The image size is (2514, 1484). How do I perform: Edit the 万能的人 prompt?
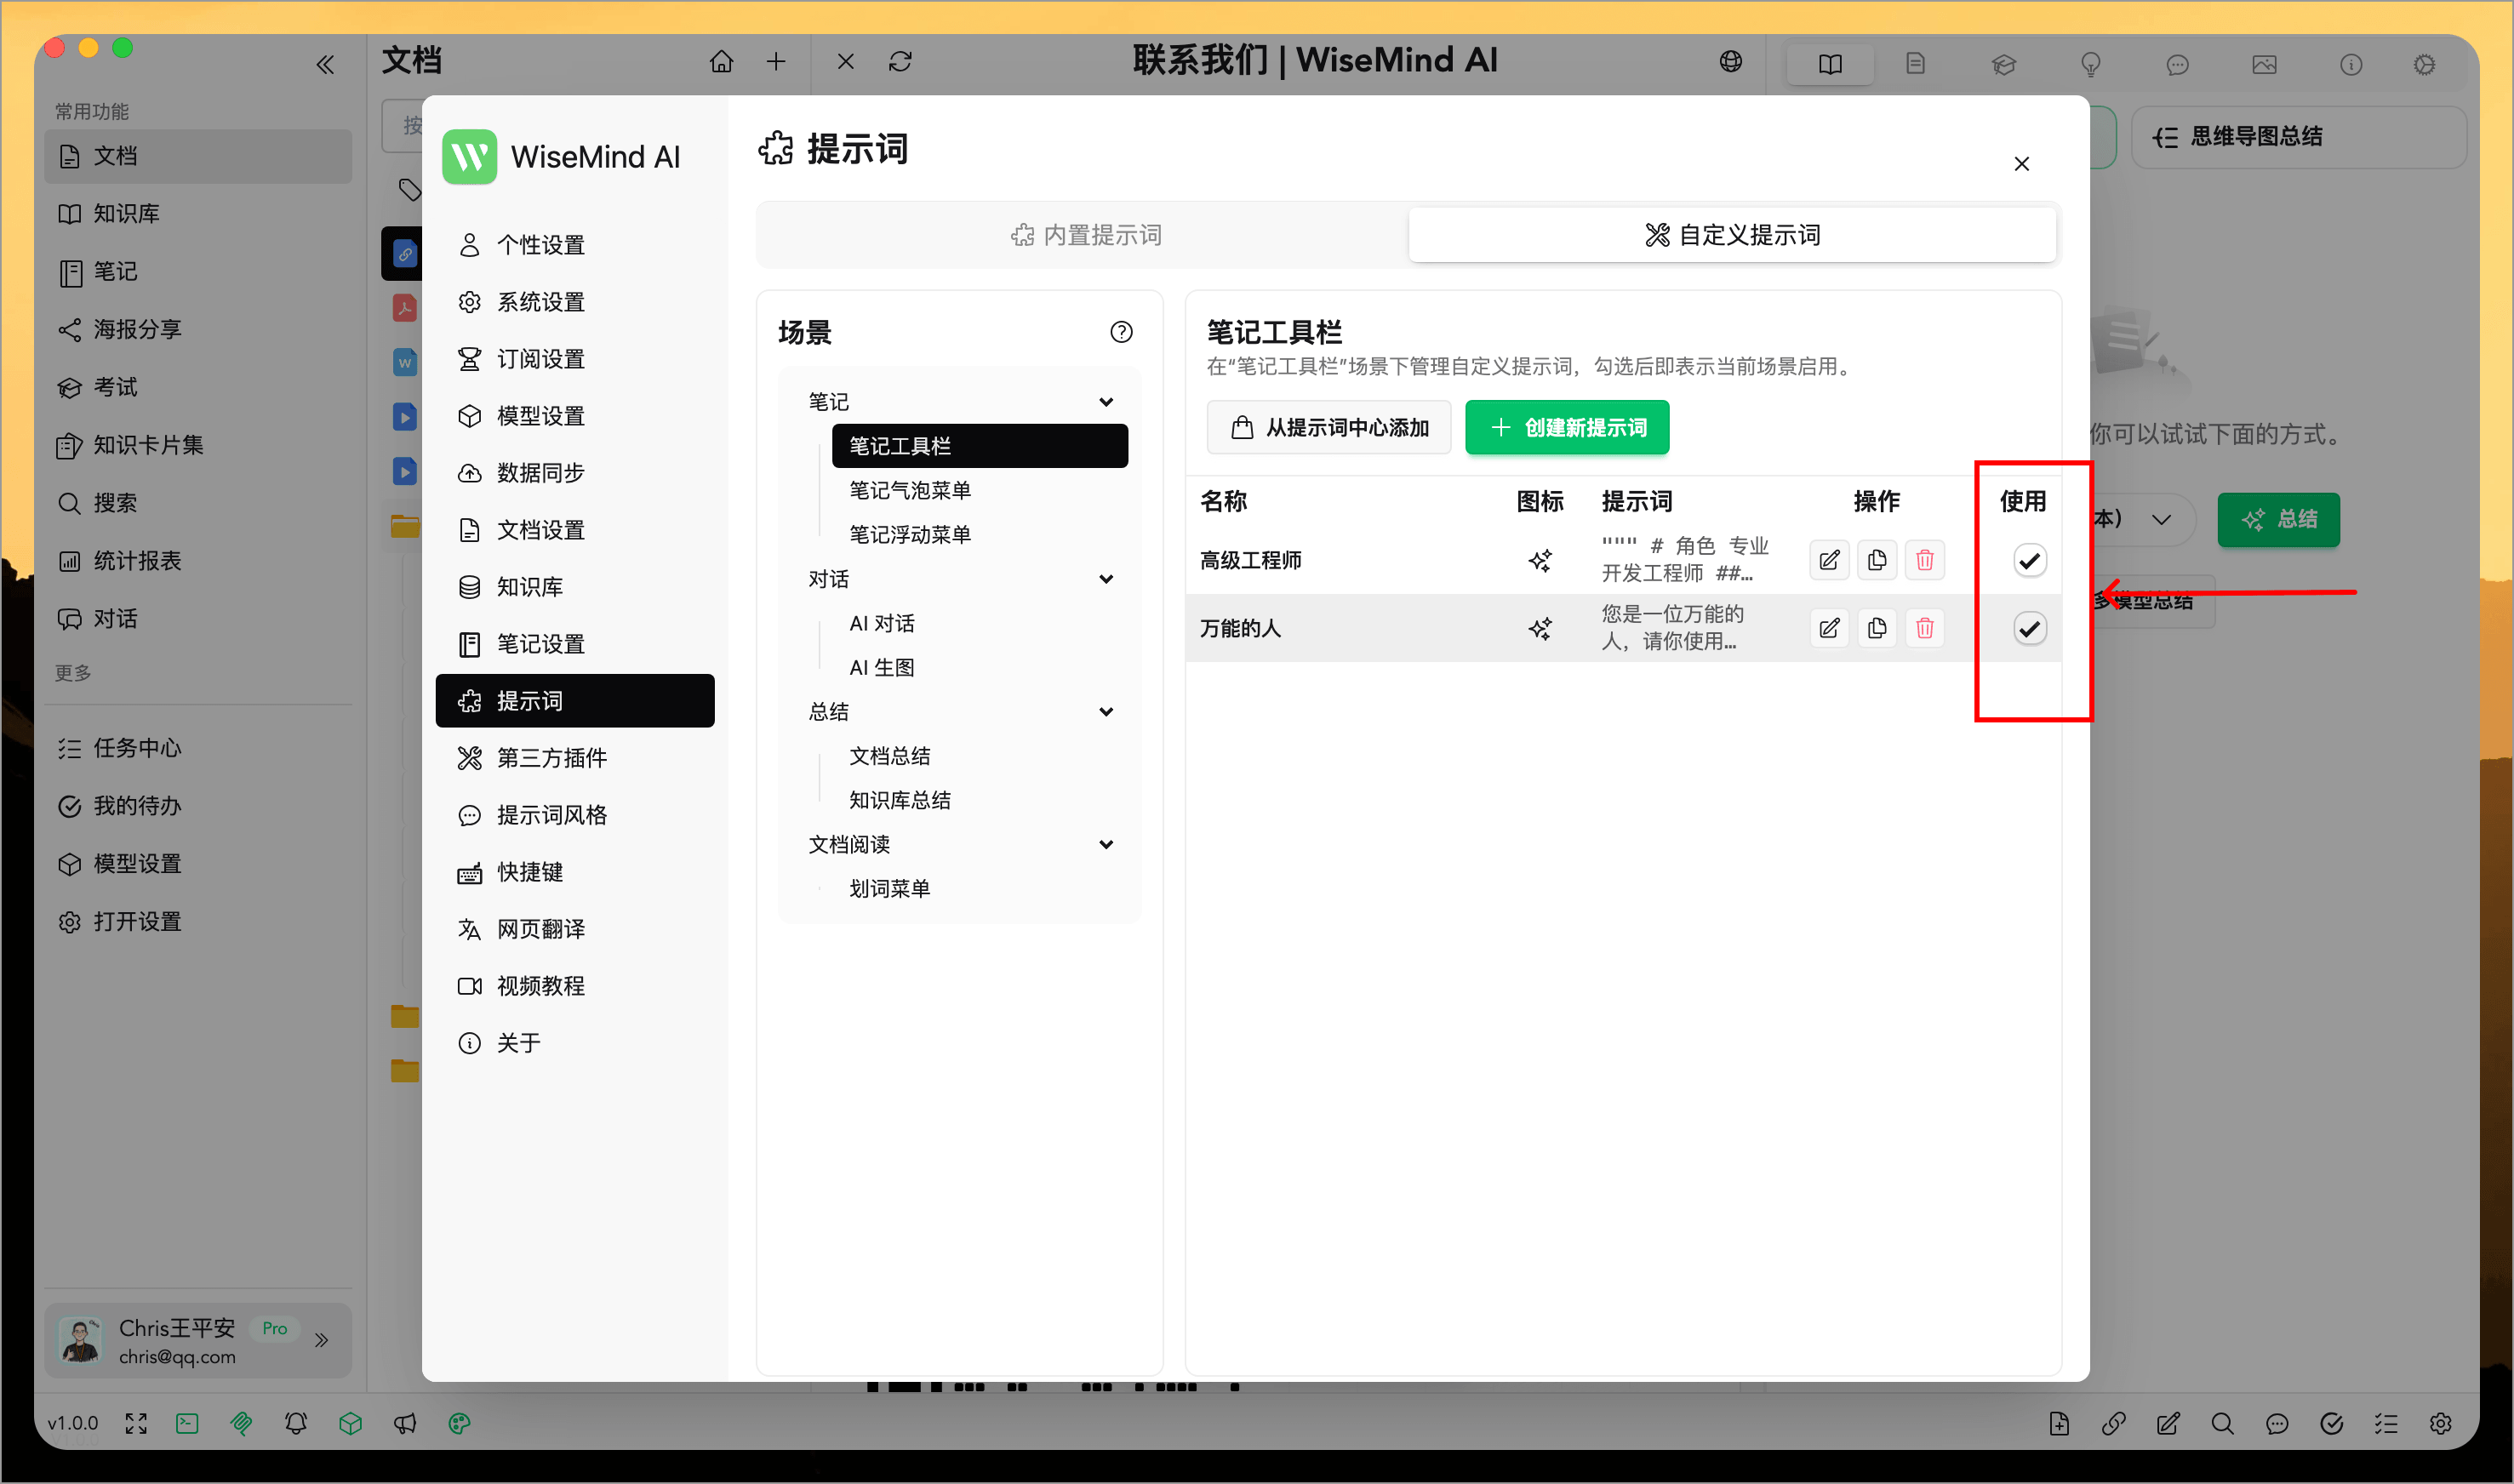pyautogui.click(x=1829, y=628)
